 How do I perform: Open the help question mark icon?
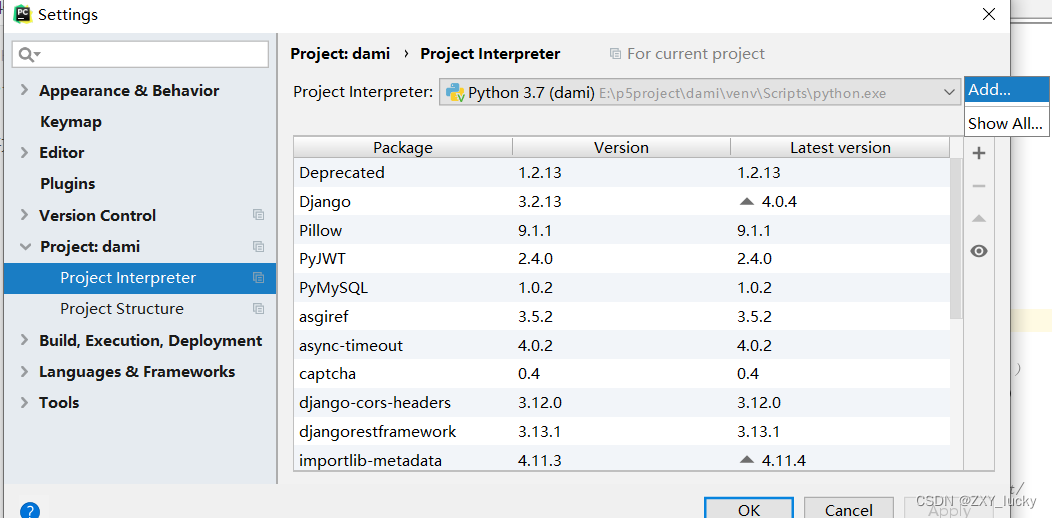30,511
